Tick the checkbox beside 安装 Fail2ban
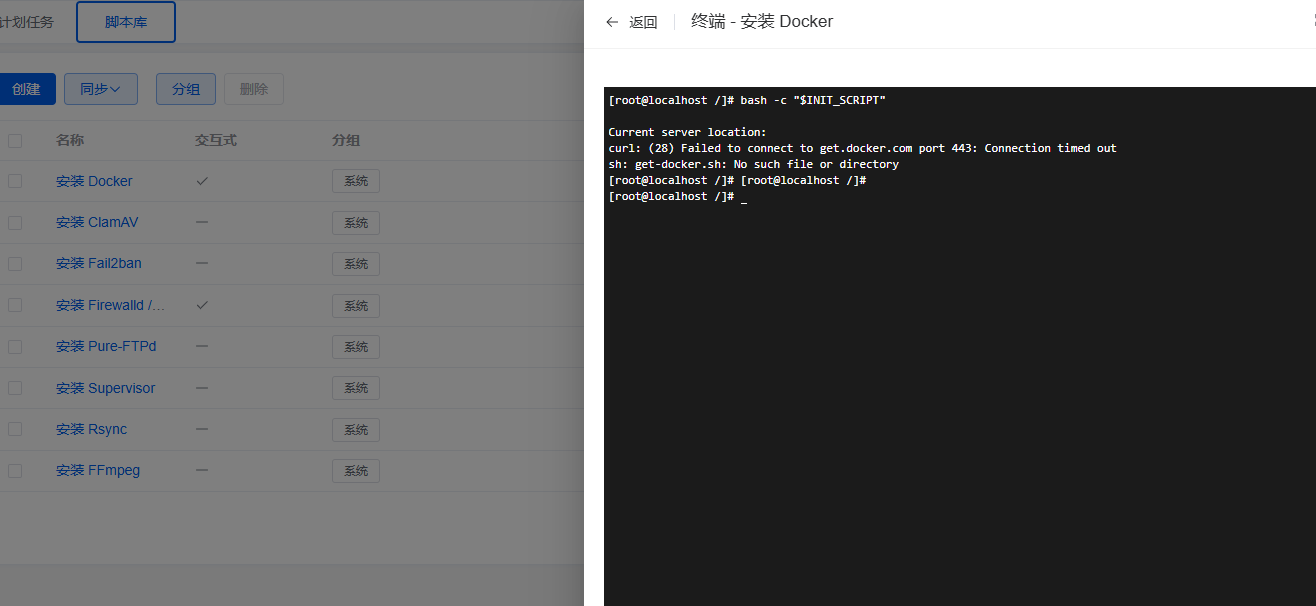 click(15, 264)
